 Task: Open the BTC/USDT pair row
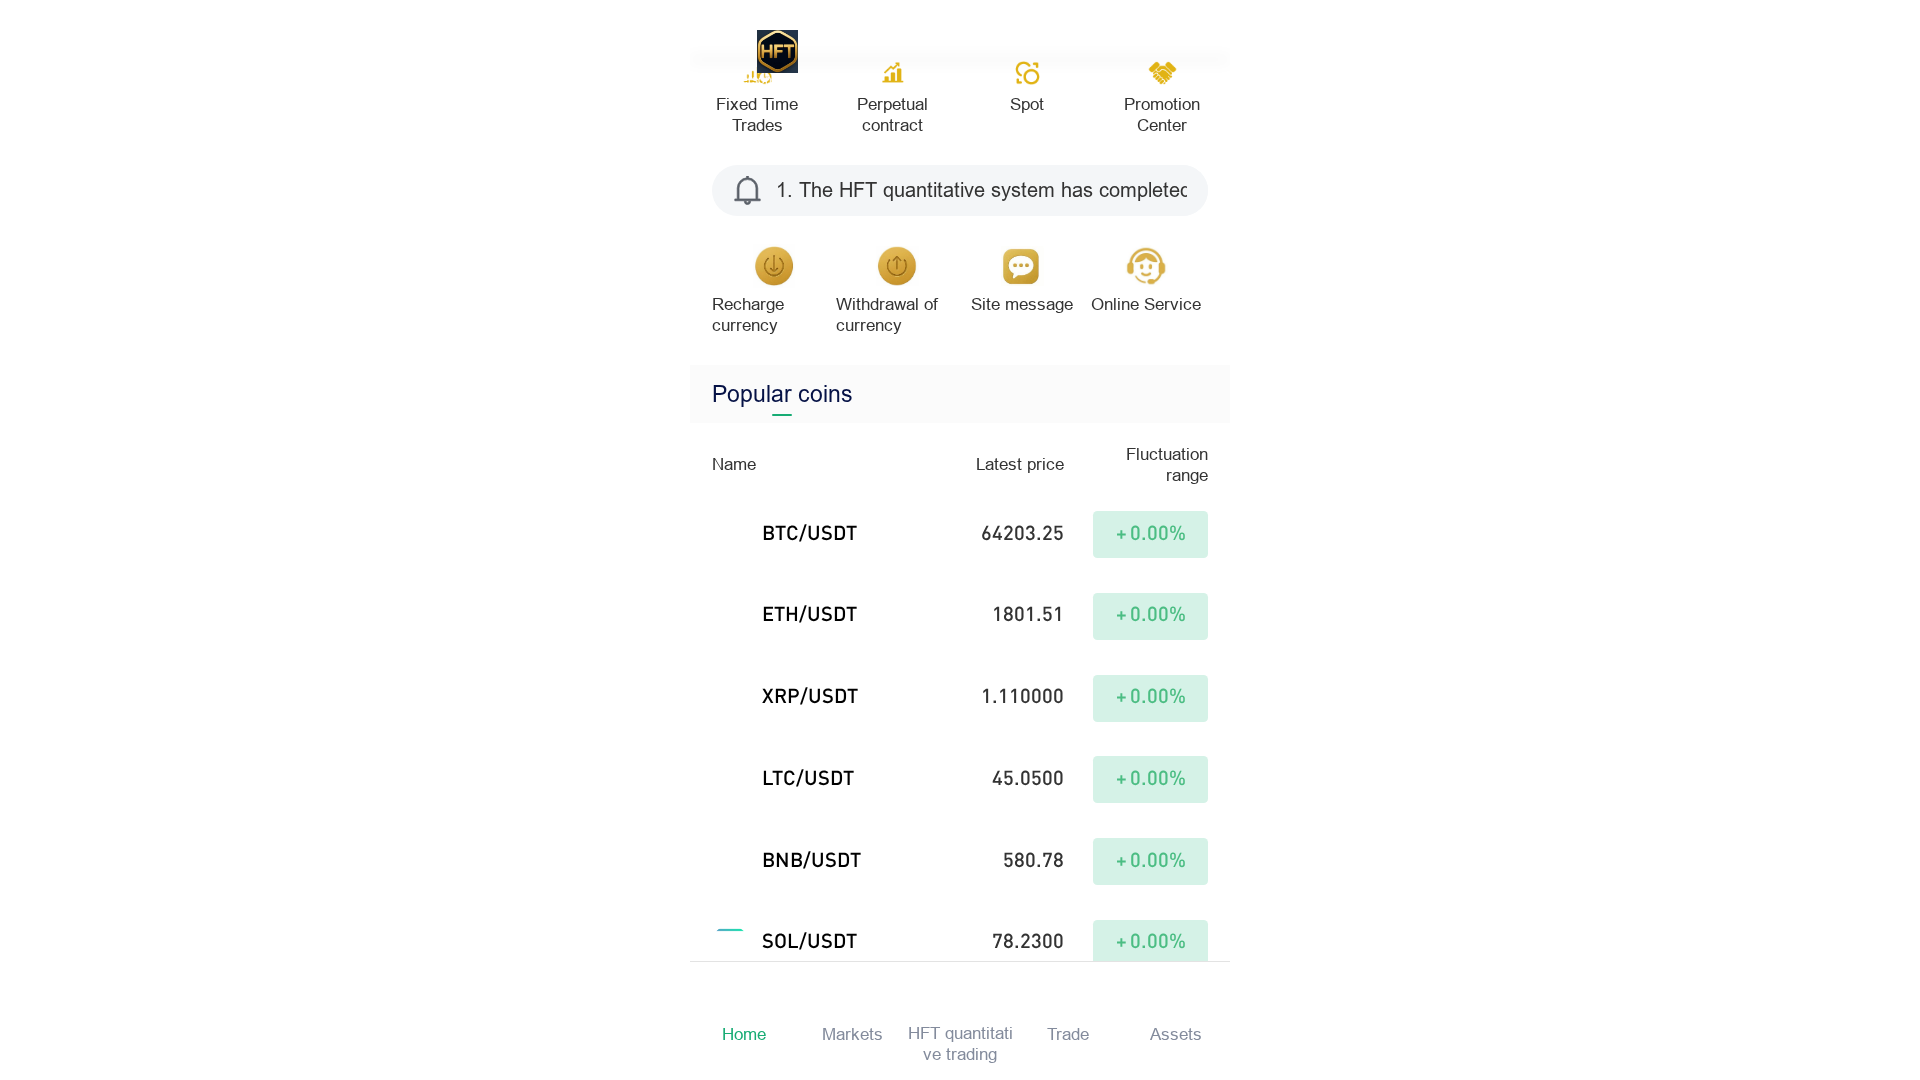960,534
